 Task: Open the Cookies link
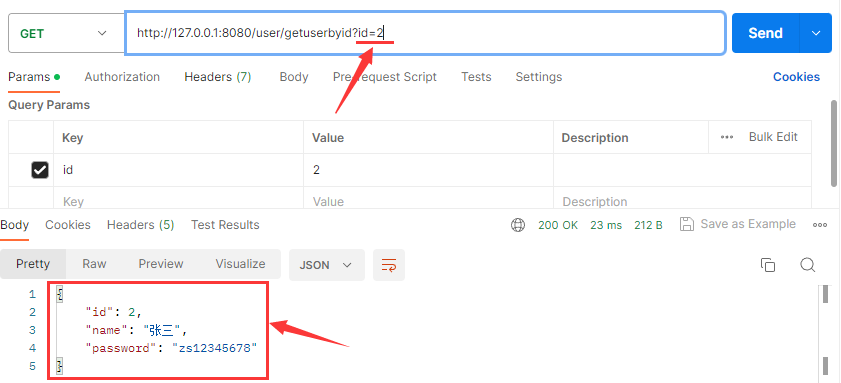pyautogui.click(x=796, y=77)
